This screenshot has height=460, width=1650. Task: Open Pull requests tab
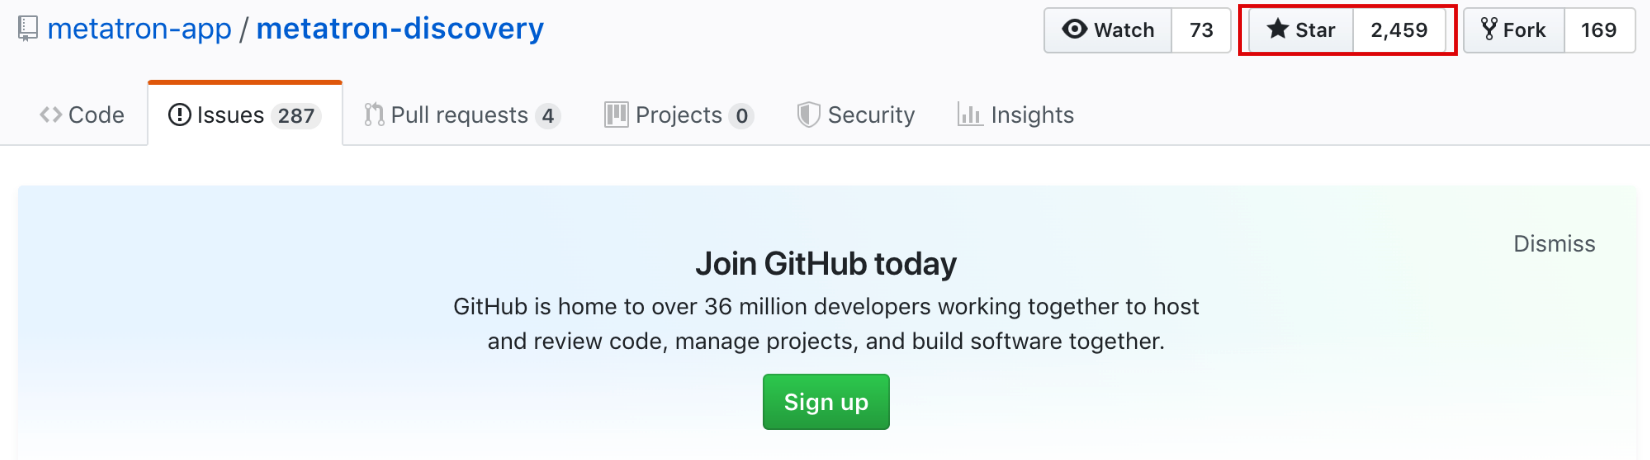(x=462, y=115)
